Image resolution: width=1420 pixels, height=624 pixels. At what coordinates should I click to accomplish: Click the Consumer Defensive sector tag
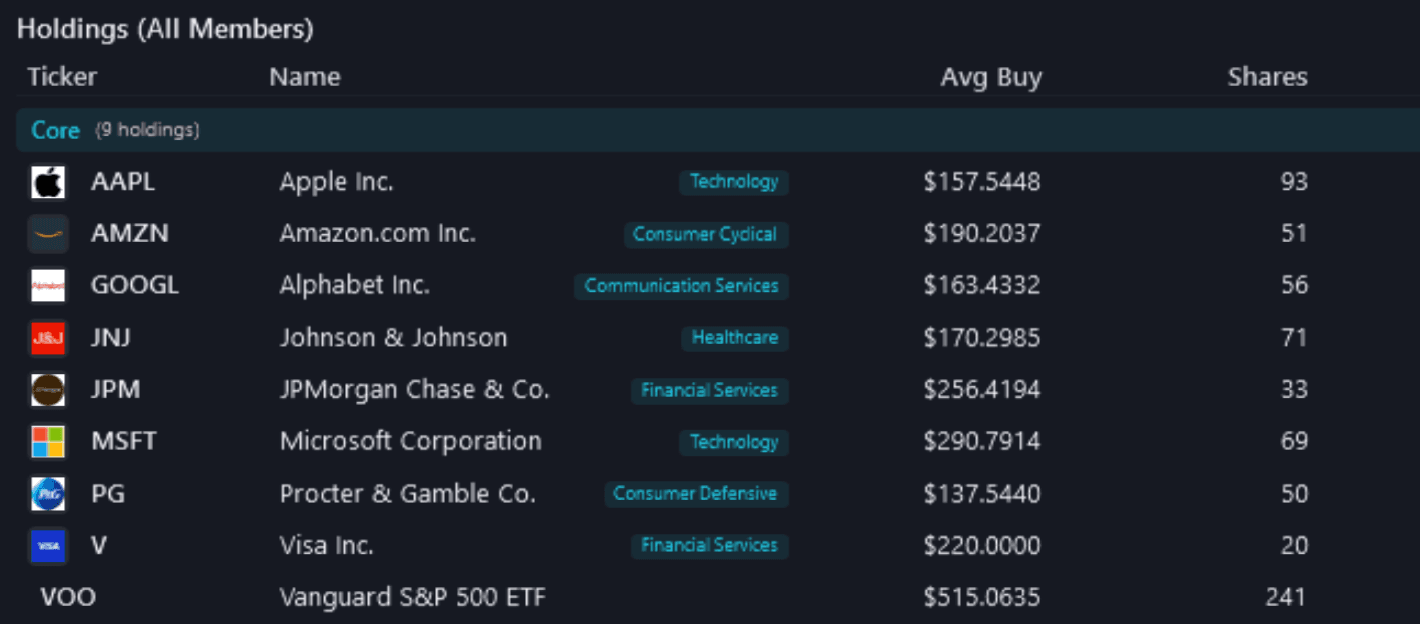point(695,494)
